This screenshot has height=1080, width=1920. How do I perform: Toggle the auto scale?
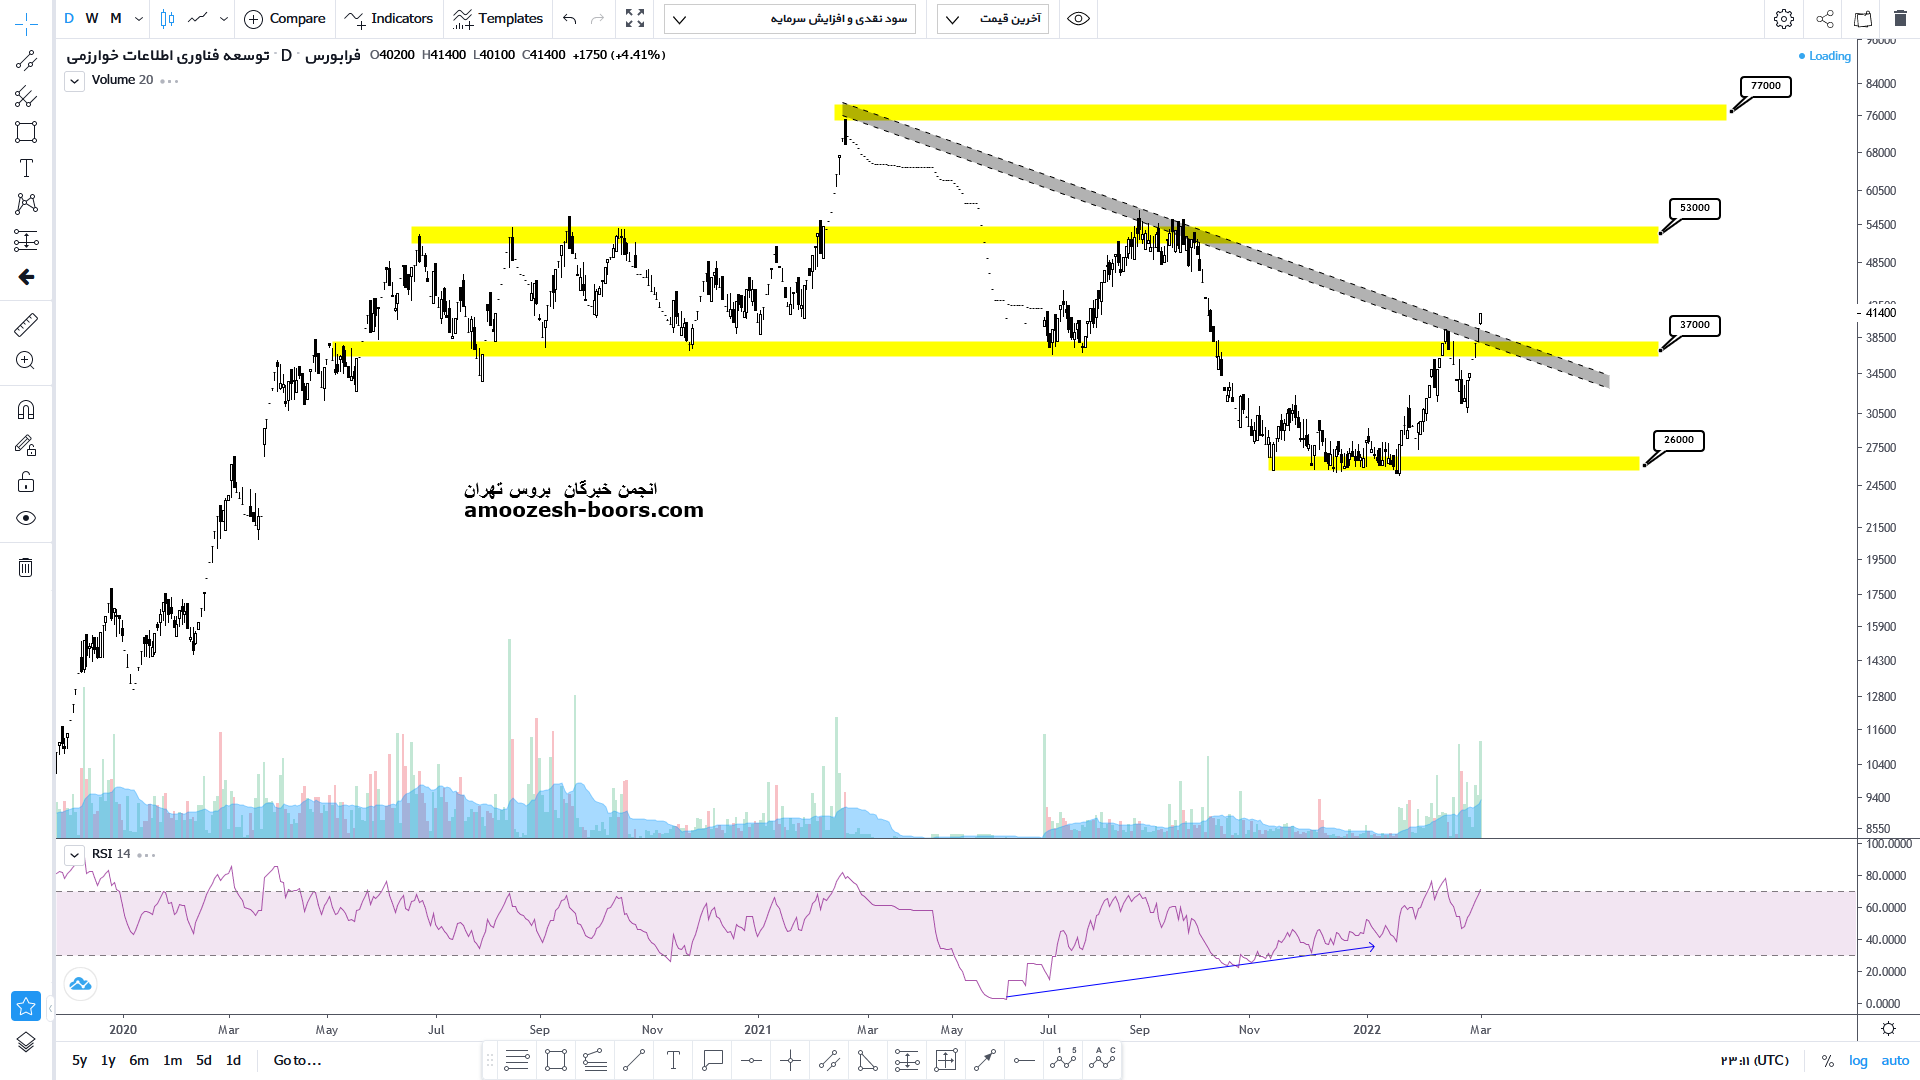[x=1895, y=1060]
